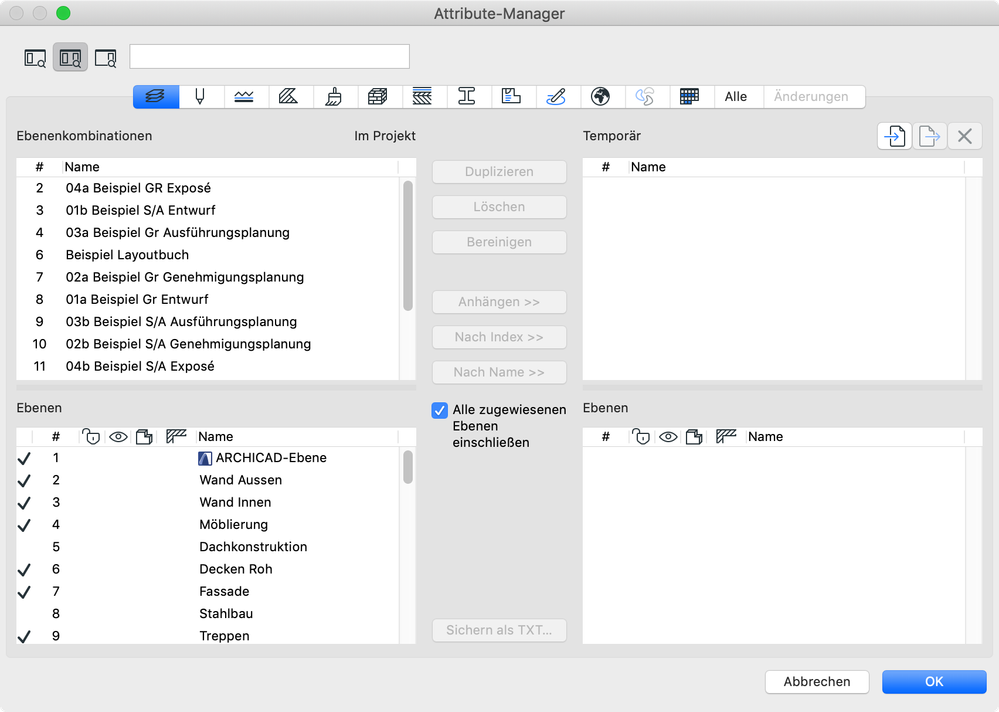Select the Stahlbau layer
This screenshot has width=999, height=712.
coord(208,614)
